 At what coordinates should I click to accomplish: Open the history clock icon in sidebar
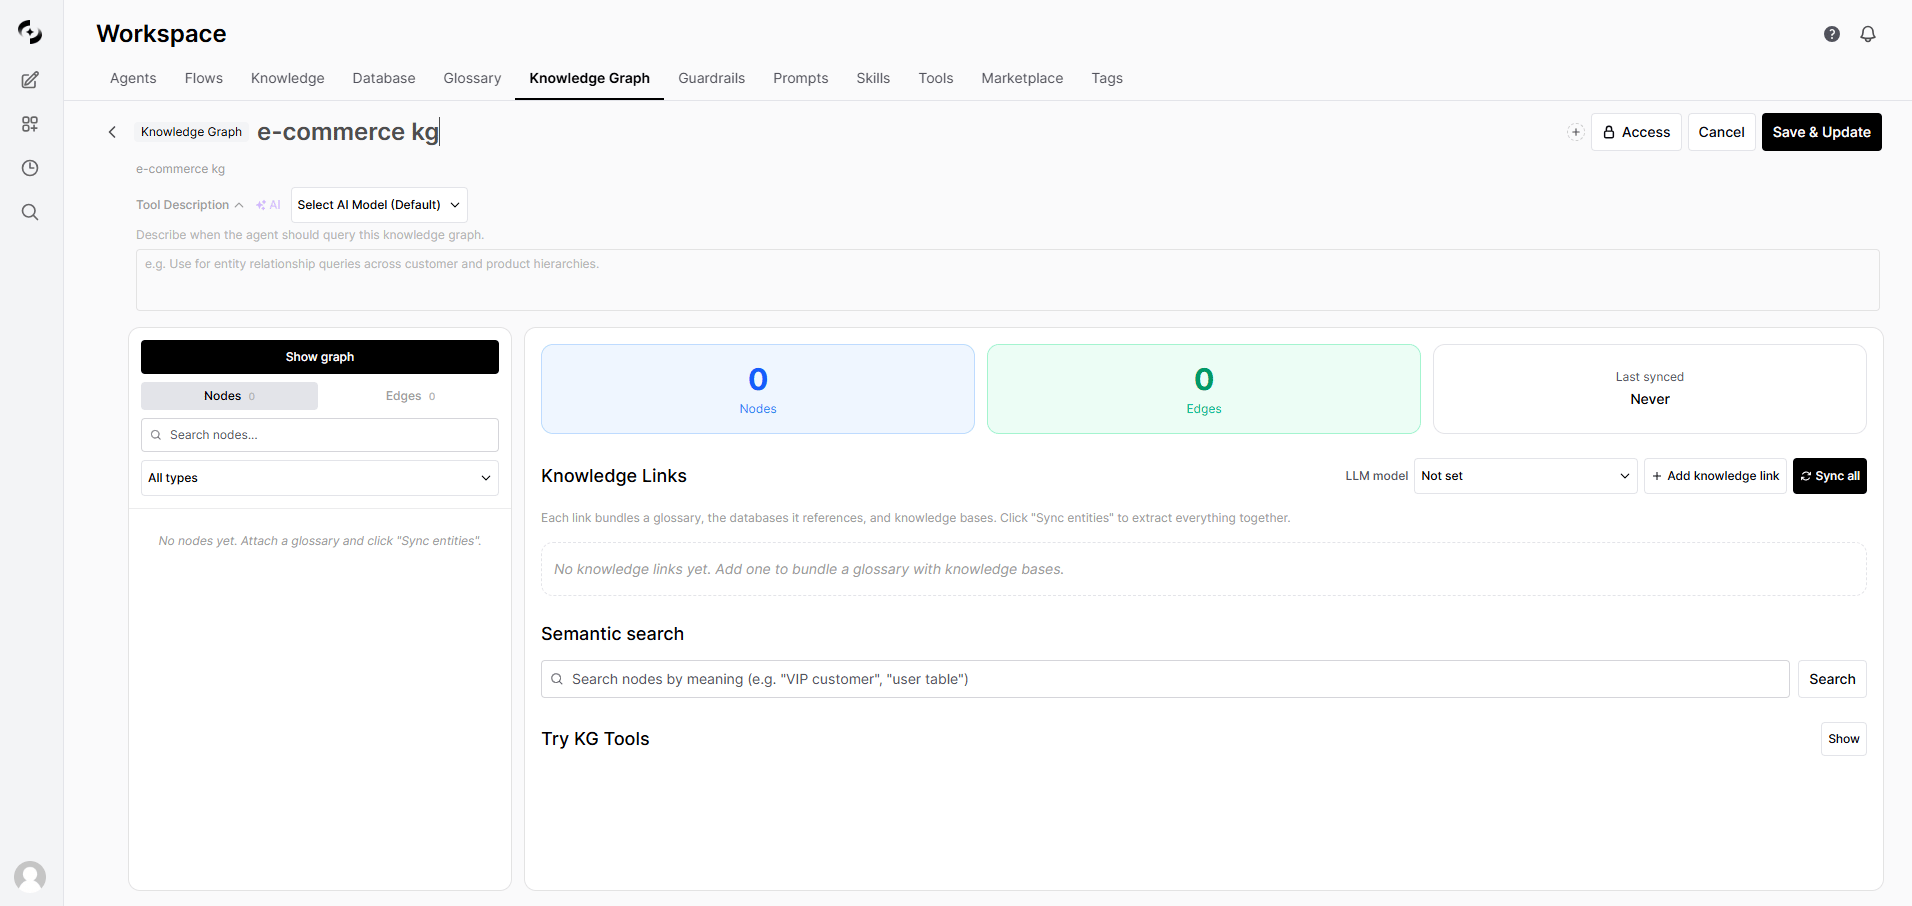30,168
